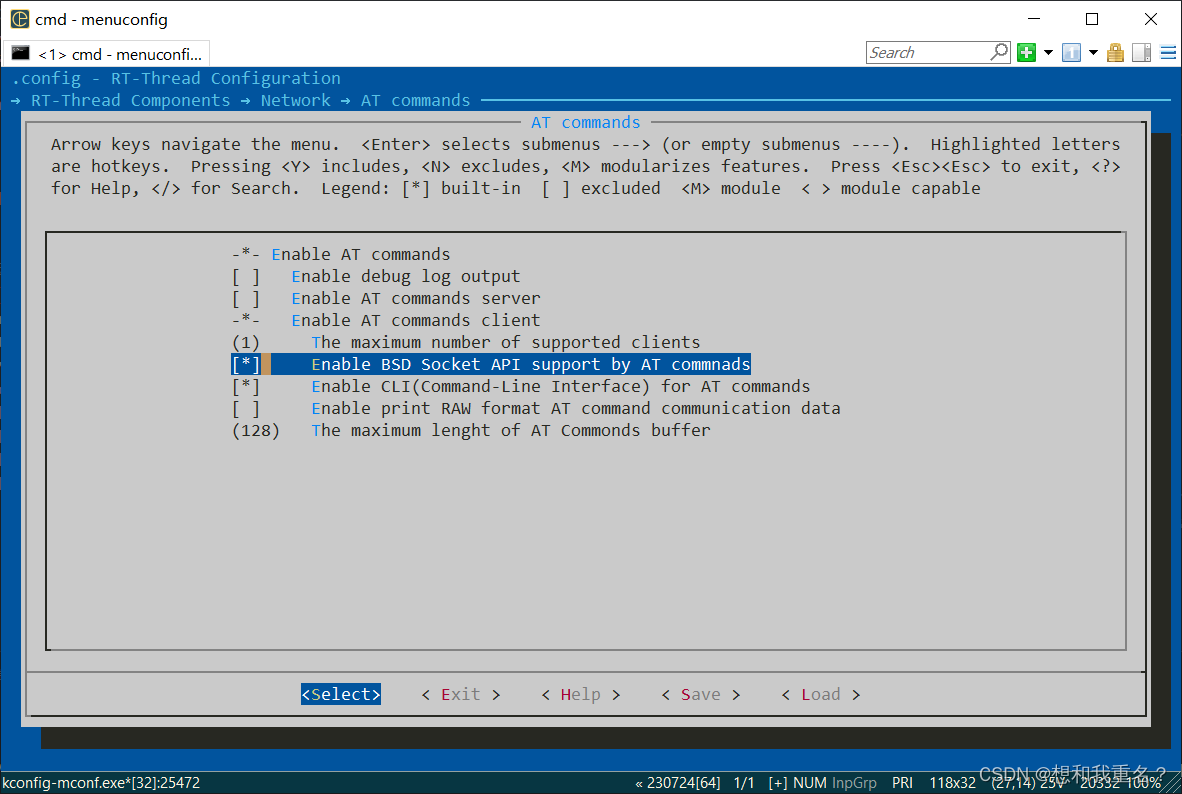Click inside the Search input field
The height and width of the screenshot is (794, 1182).
(930, 52)
